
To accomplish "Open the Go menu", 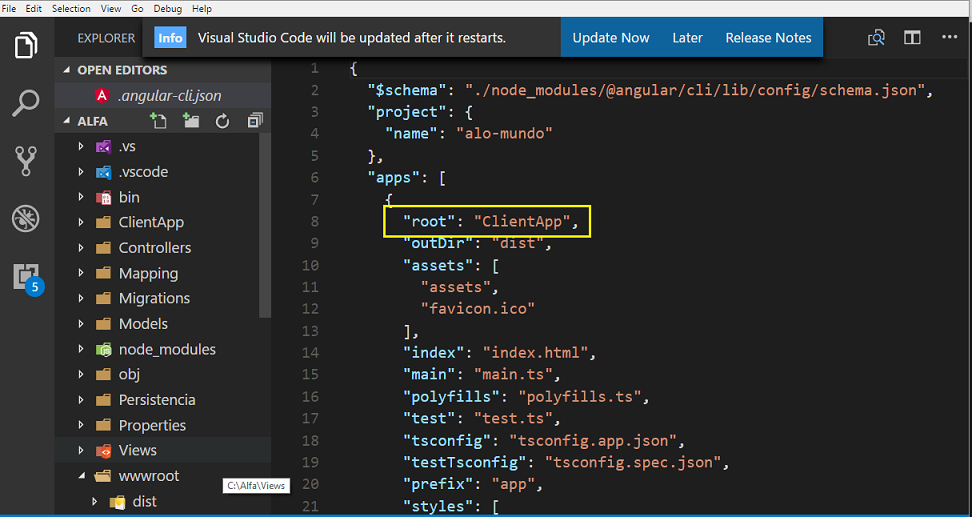I will (138, 9).
